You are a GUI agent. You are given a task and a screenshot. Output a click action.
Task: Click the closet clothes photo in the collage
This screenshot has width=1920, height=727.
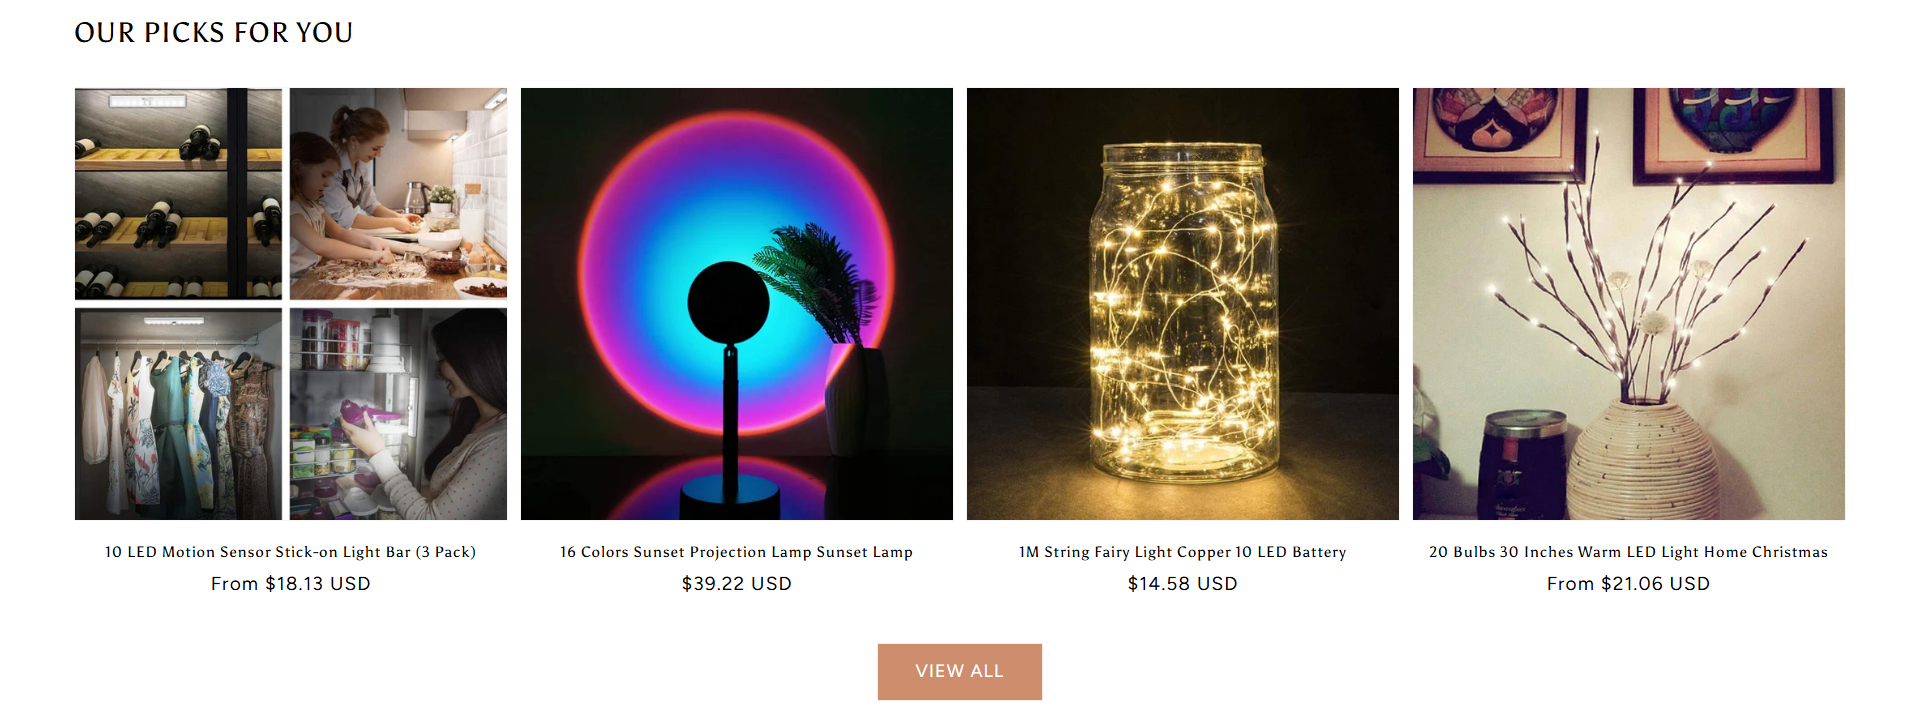click(x=179, y=414)
